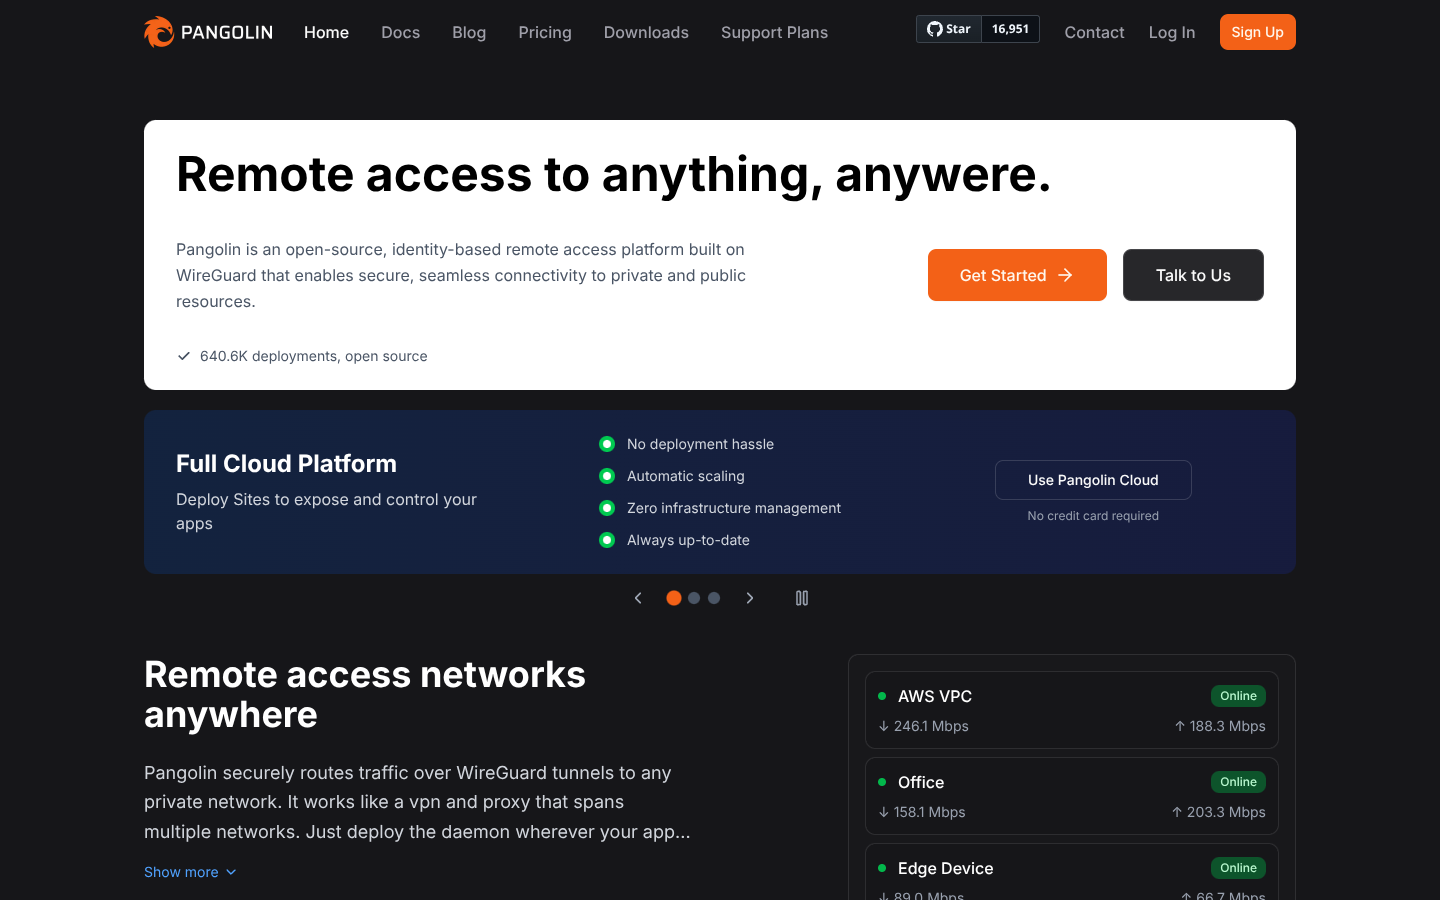Click the orange Sign Up button
Screen dimensions: 1440x900
(x=1257, y=32)
